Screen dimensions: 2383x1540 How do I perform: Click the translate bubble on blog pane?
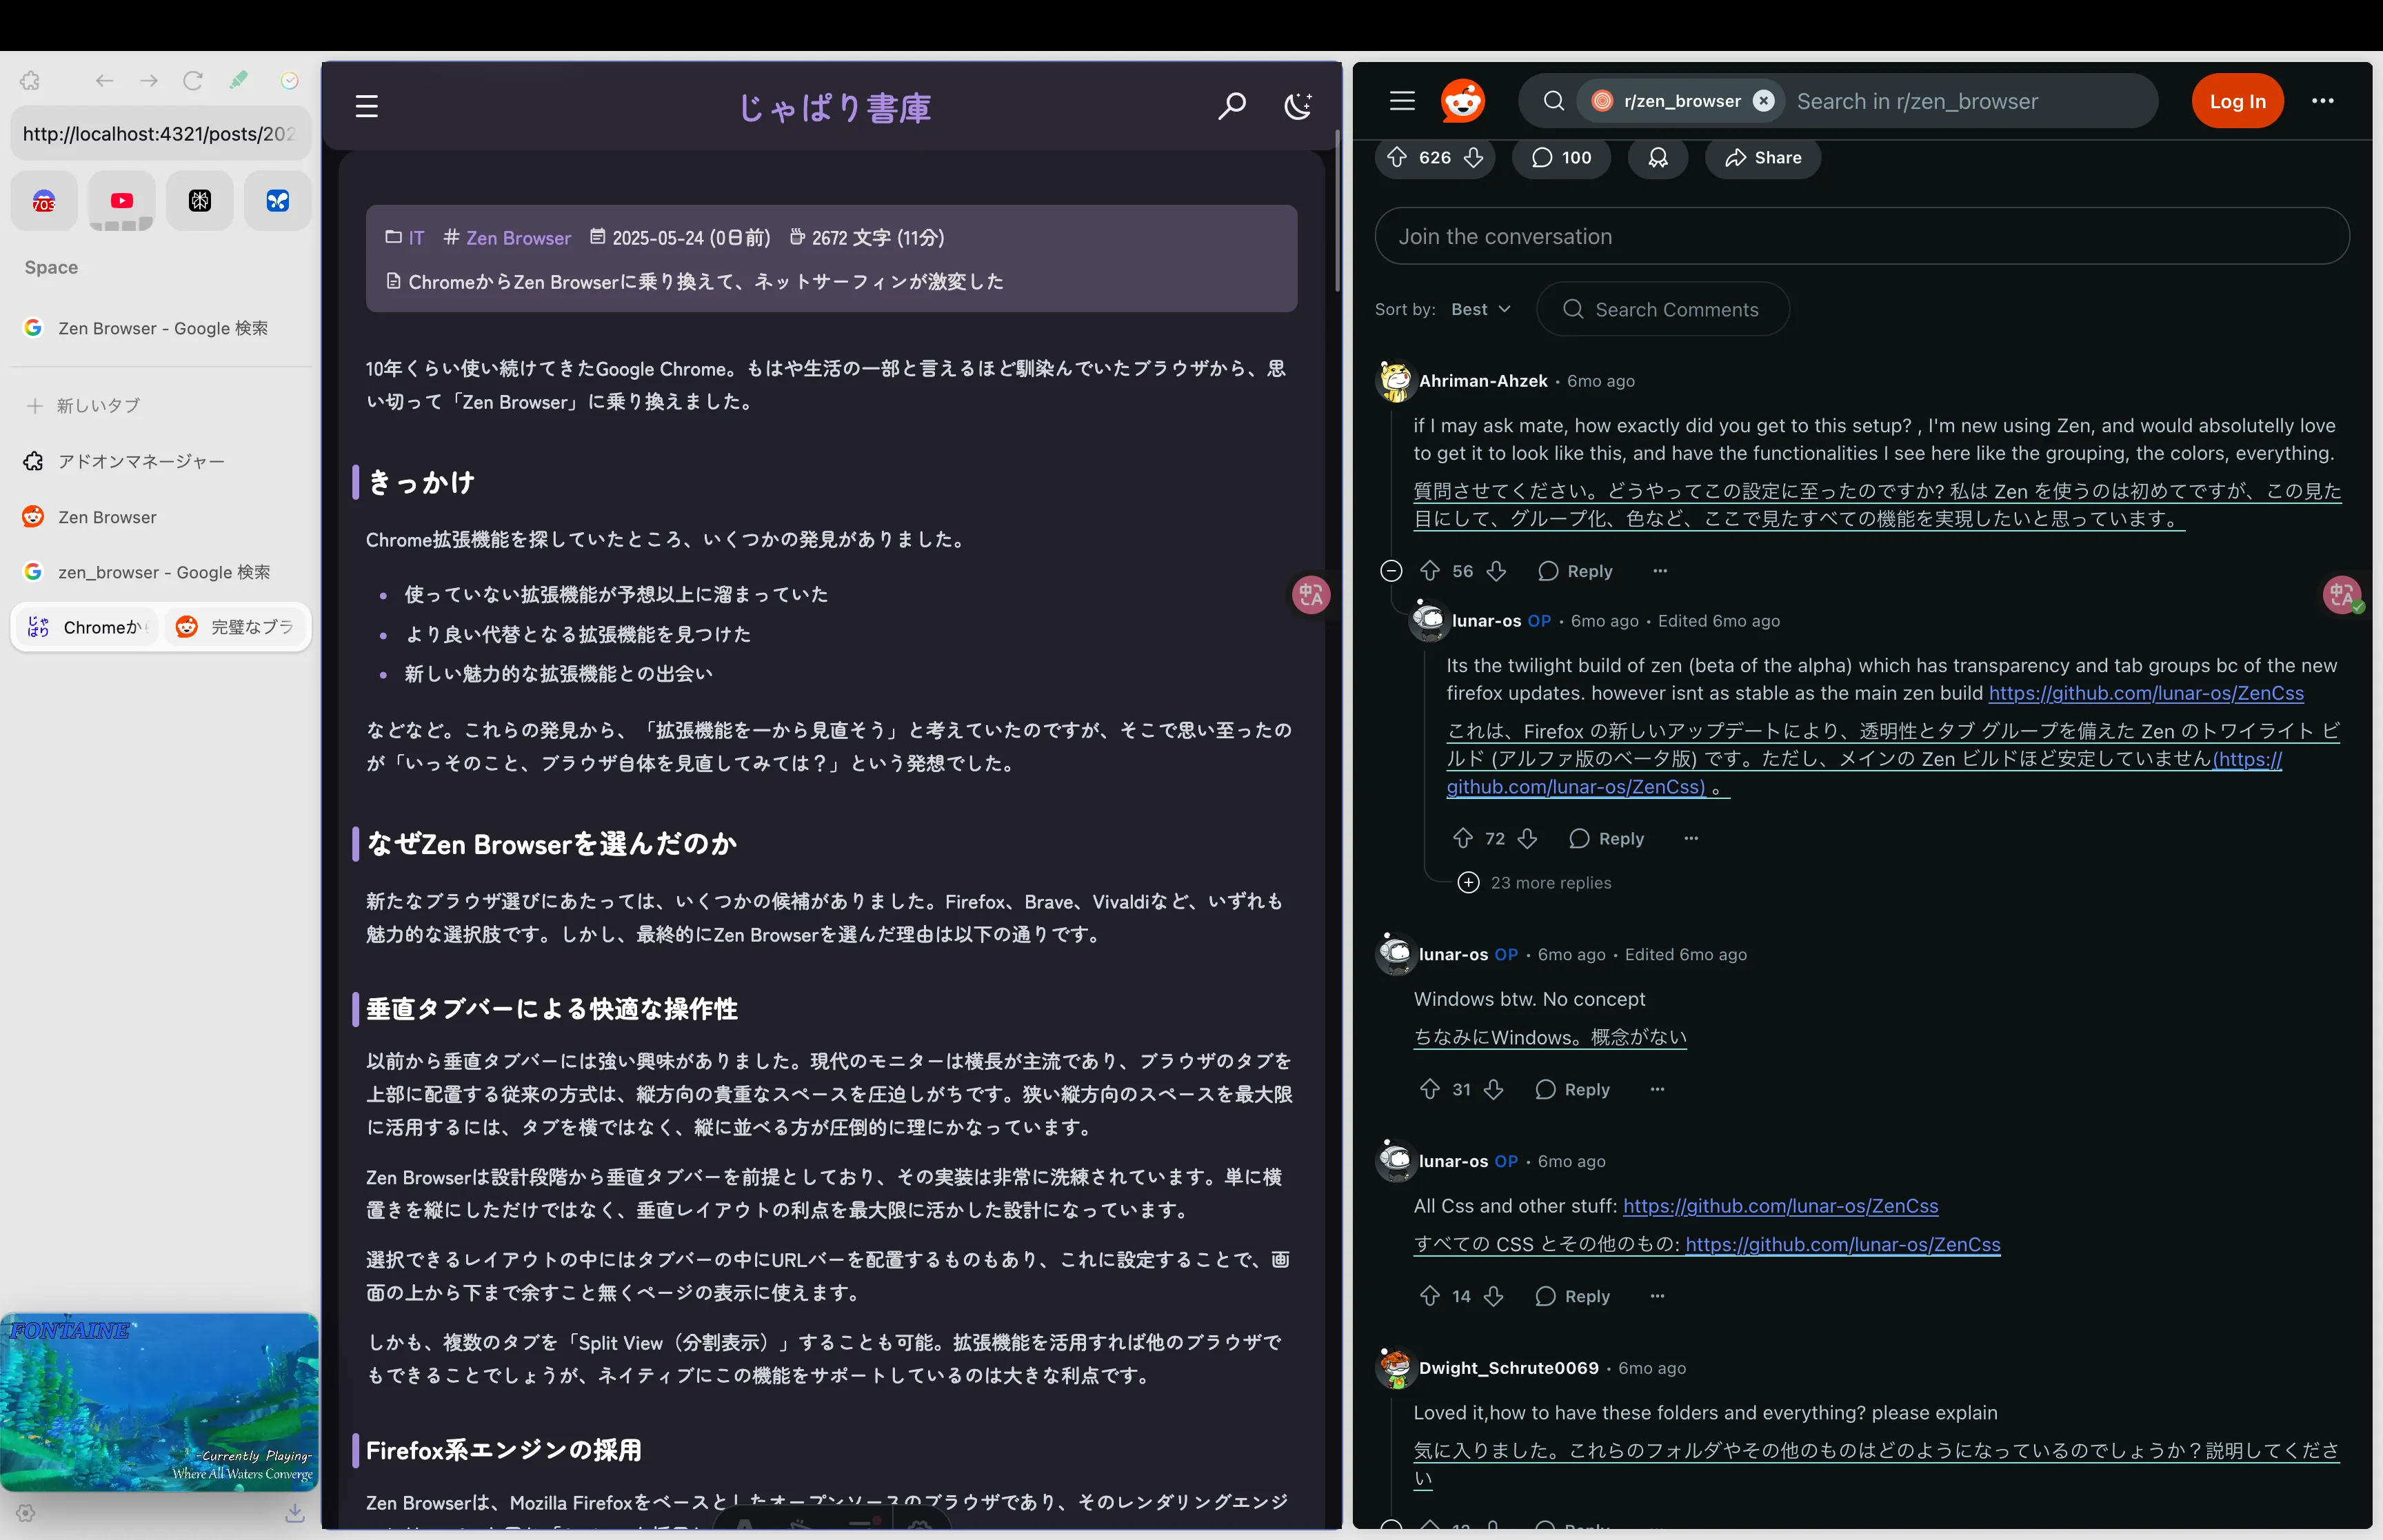(1311, 595)
